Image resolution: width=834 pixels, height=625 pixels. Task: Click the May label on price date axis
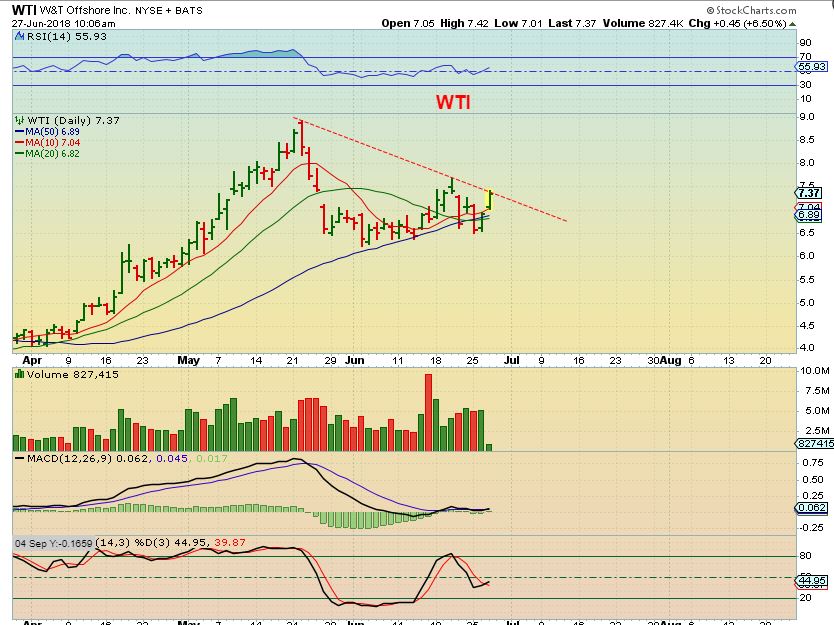188,361
